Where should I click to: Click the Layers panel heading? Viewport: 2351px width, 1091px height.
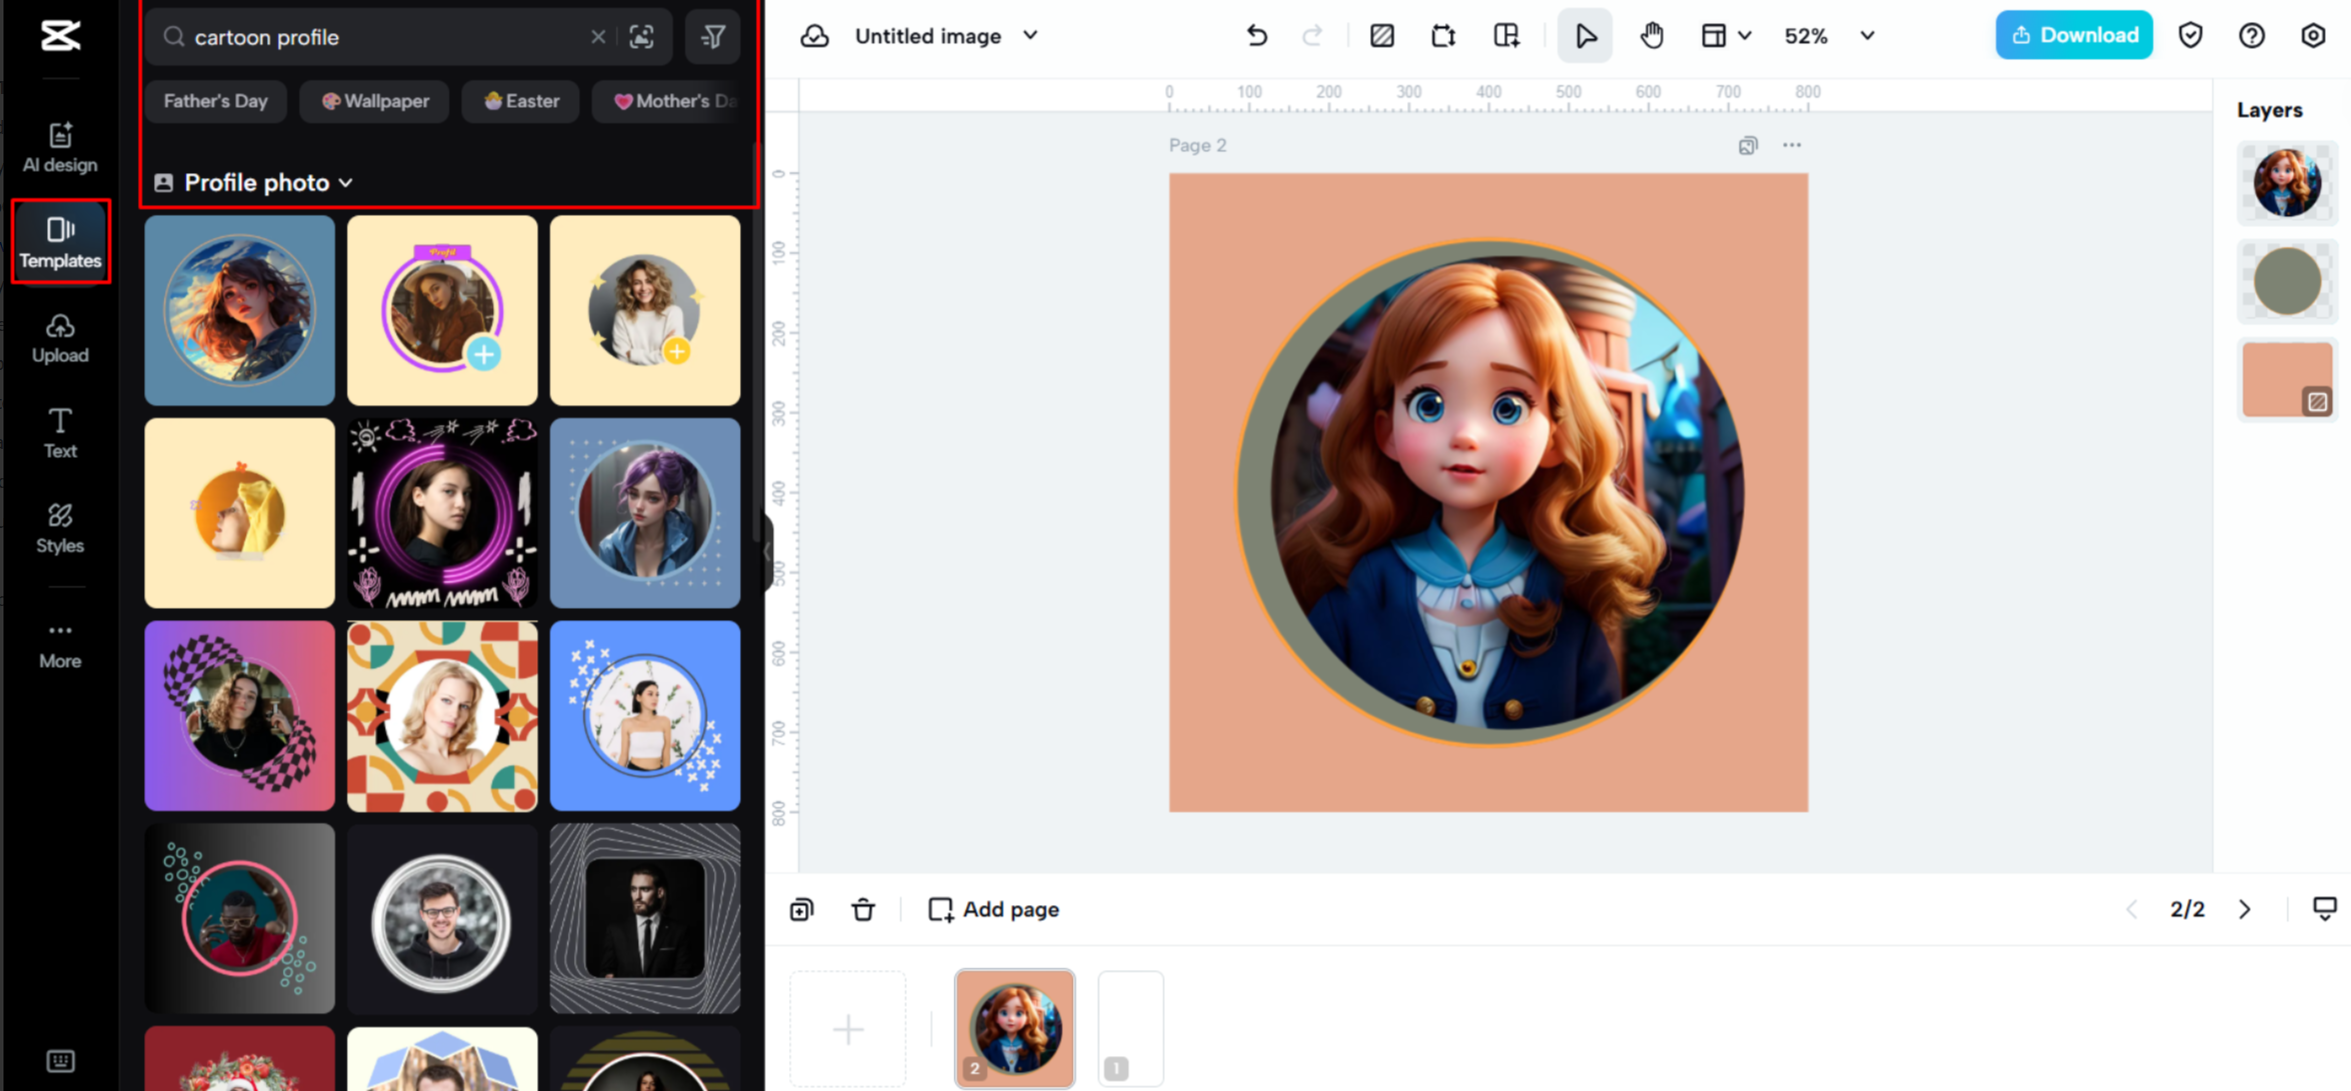click(x=2269, y=110)
